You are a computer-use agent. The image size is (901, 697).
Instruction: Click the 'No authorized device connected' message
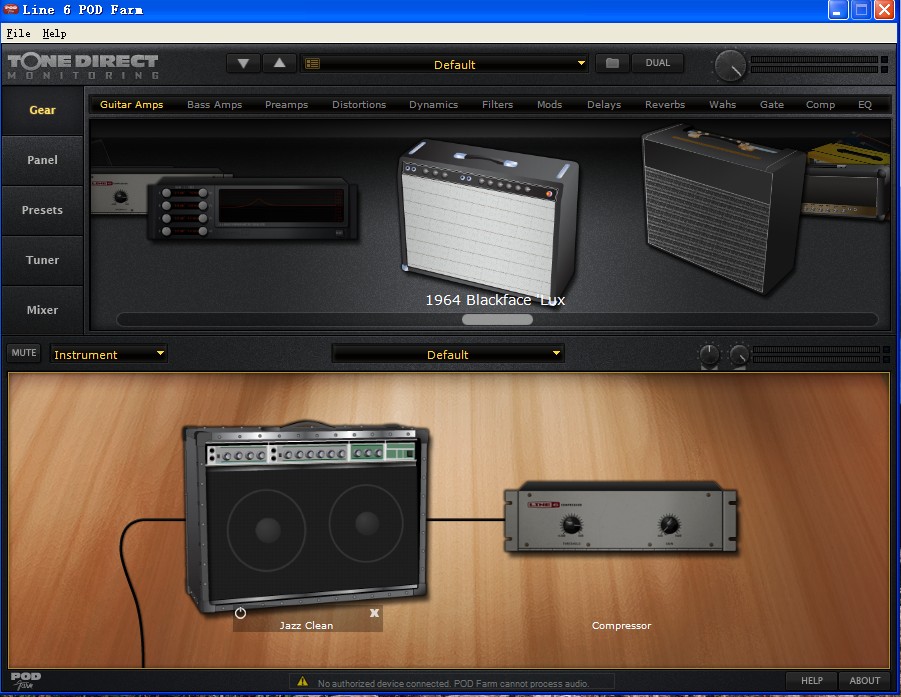click(453, 683)
